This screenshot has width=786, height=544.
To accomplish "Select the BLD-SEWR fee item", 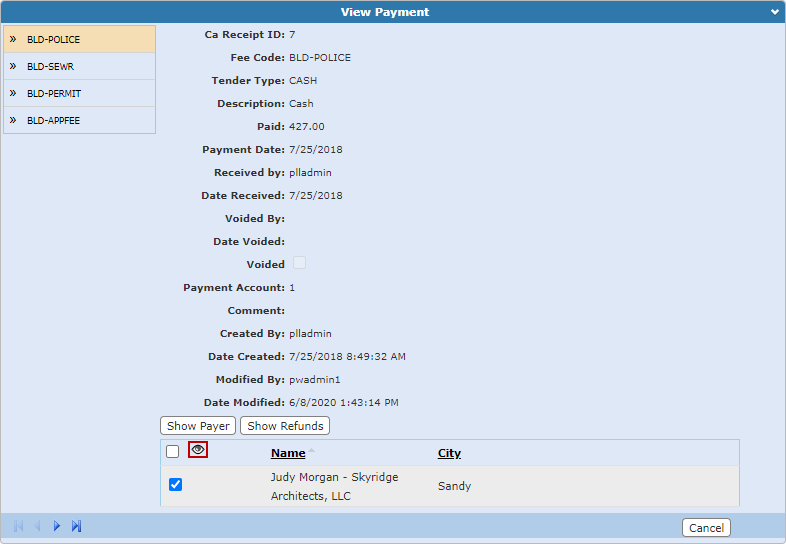I will 80,66.
